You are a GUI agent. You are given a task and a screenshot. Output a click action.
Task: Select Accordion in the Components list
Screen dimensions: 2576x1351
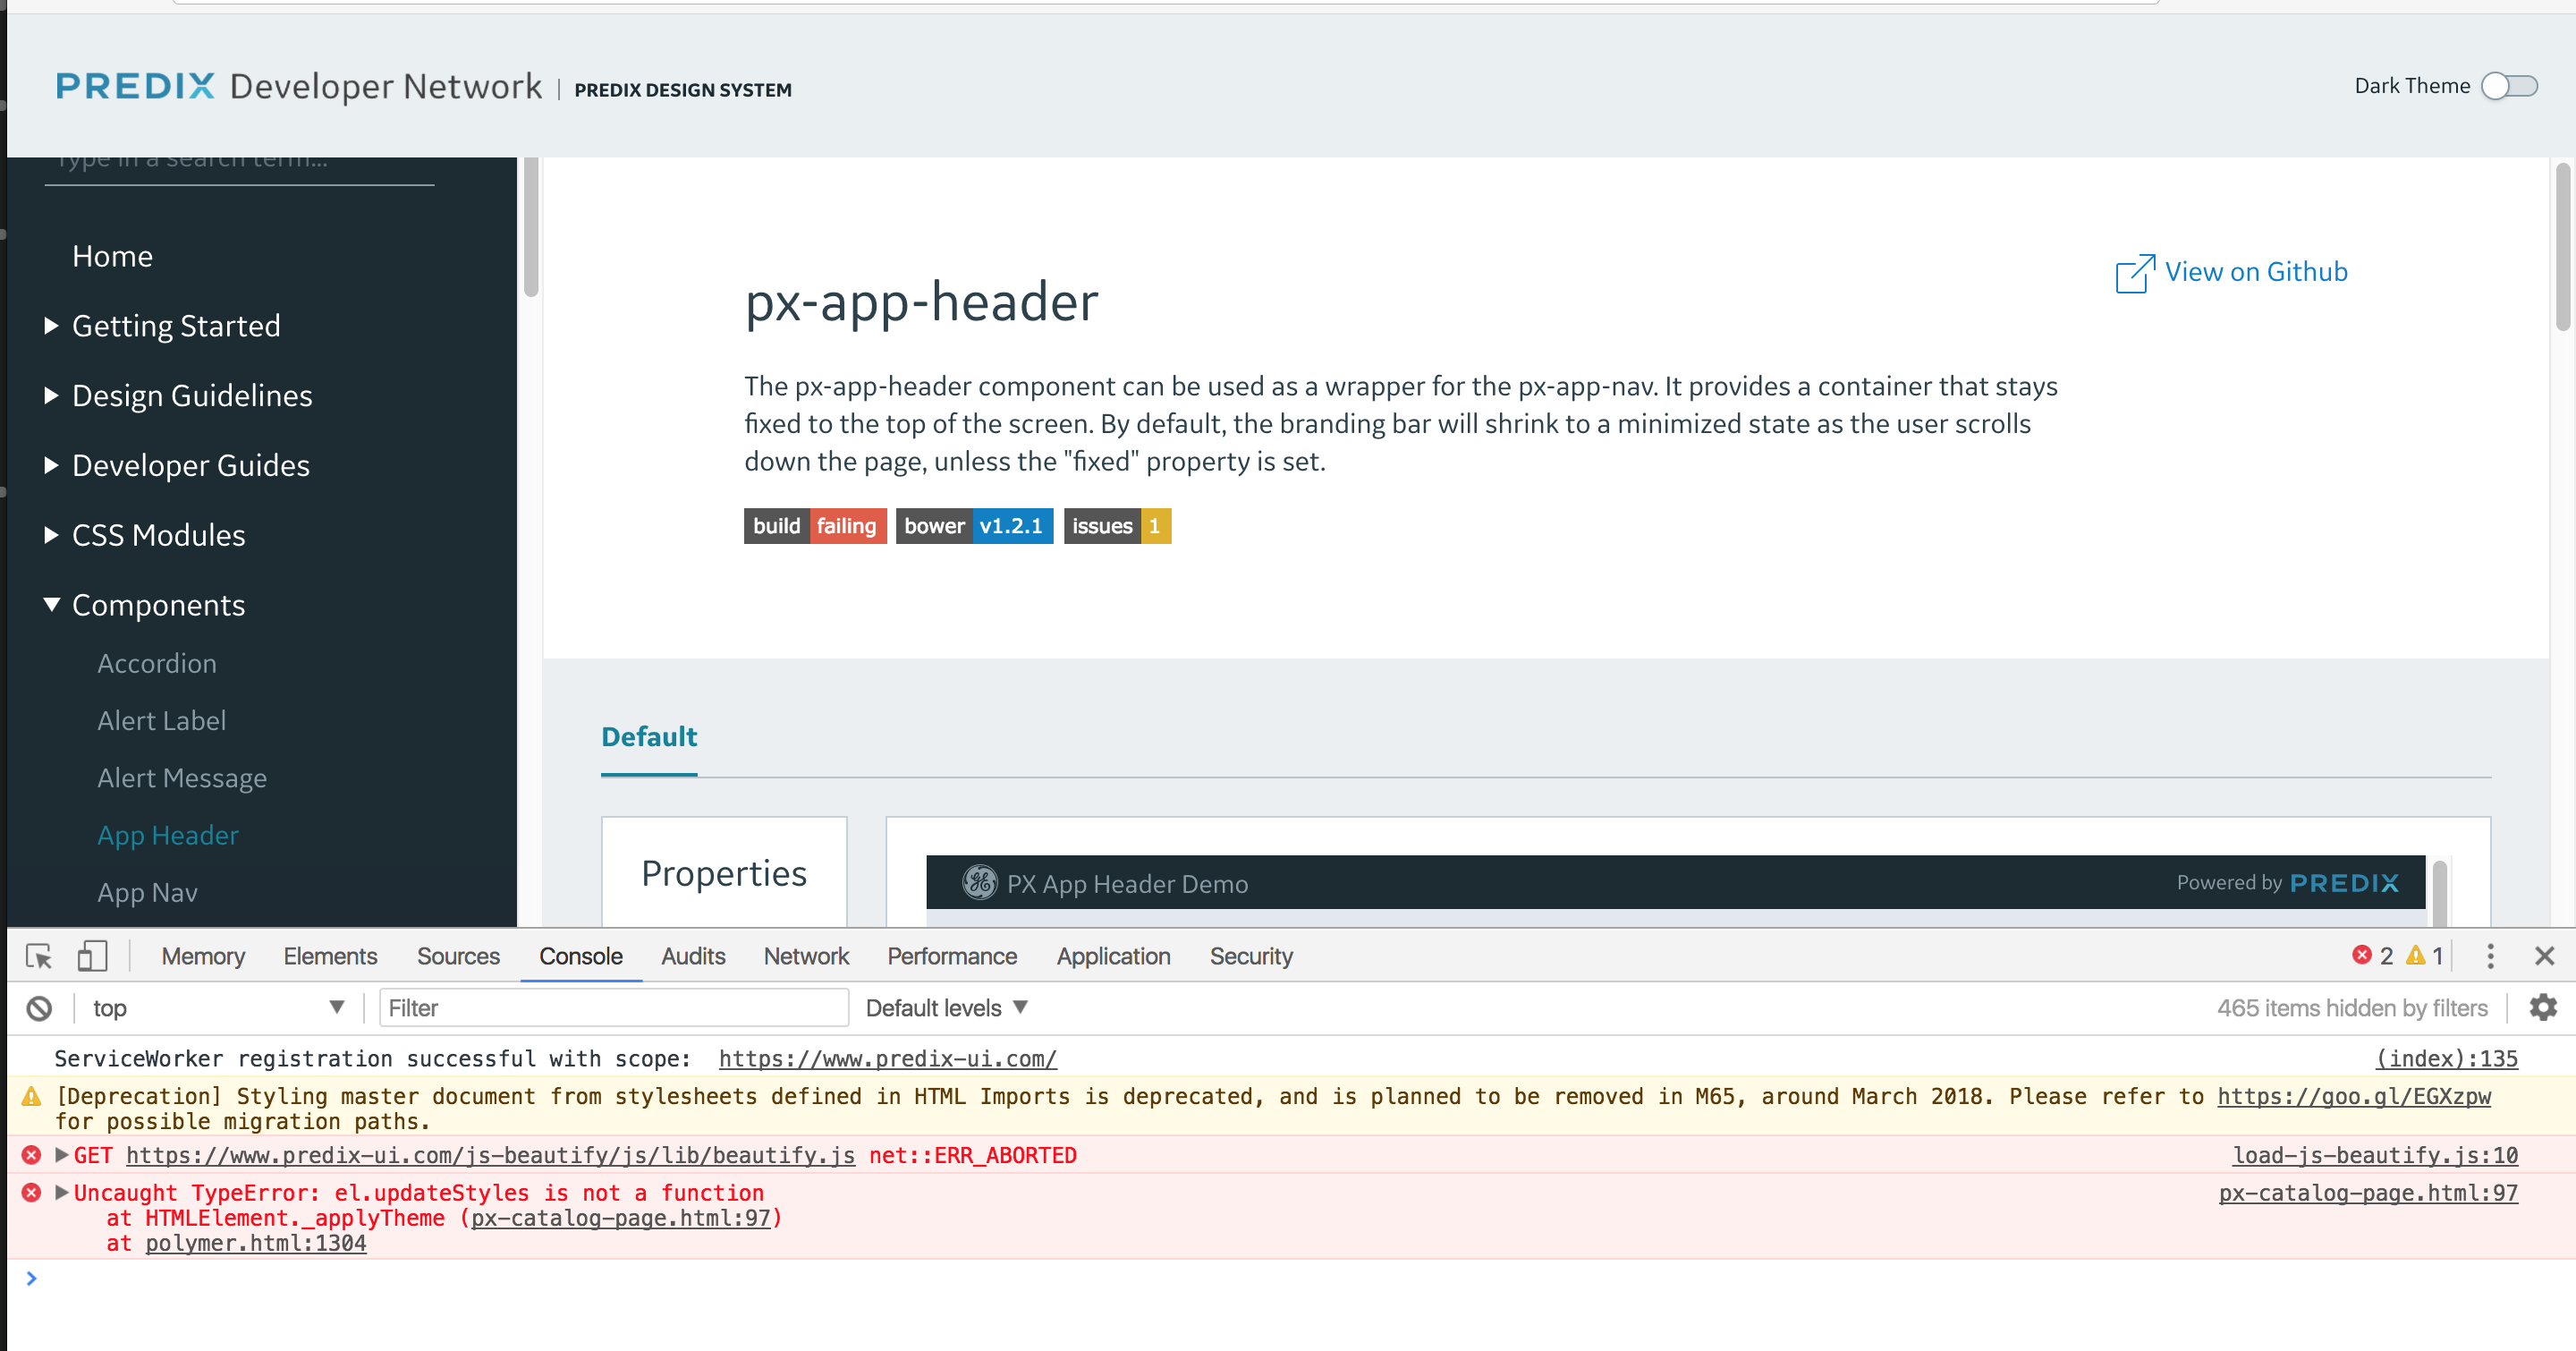click(x=157, y=663)
